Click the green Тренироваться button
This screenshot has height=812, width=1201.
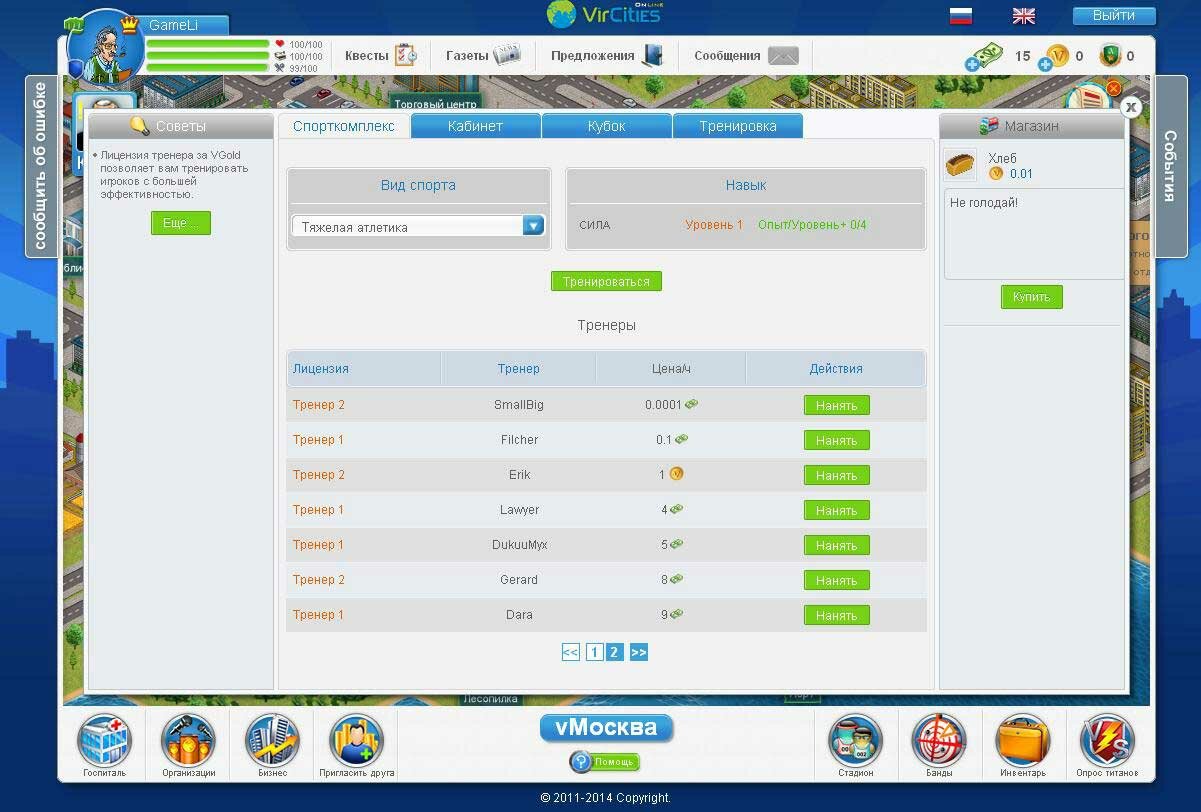click(606, 282)
